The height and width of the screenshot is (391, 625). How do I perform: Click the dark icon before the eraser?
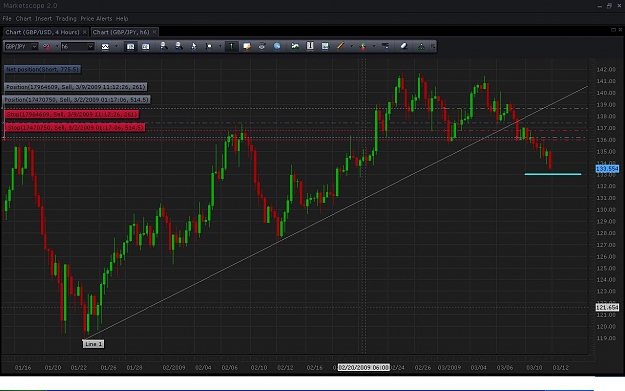pos(385,47)
